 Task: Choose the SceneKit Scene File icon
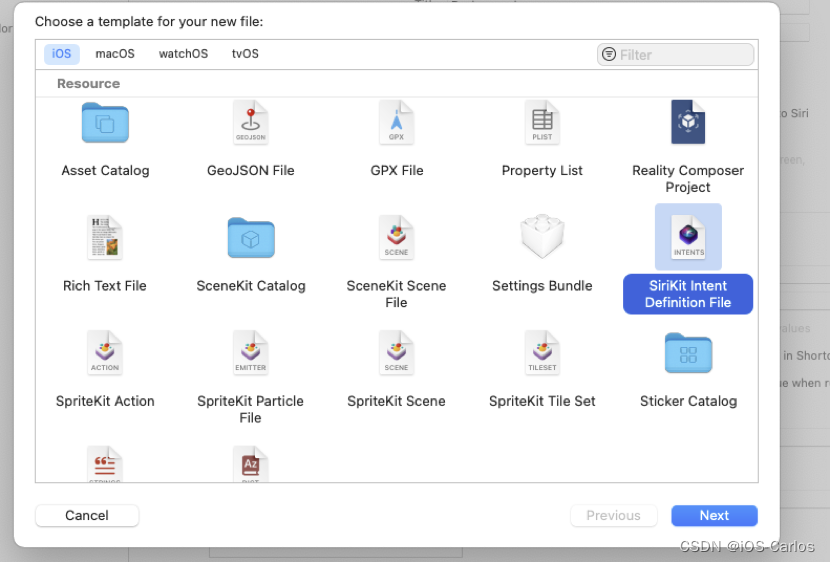click(x=396, y=238)
